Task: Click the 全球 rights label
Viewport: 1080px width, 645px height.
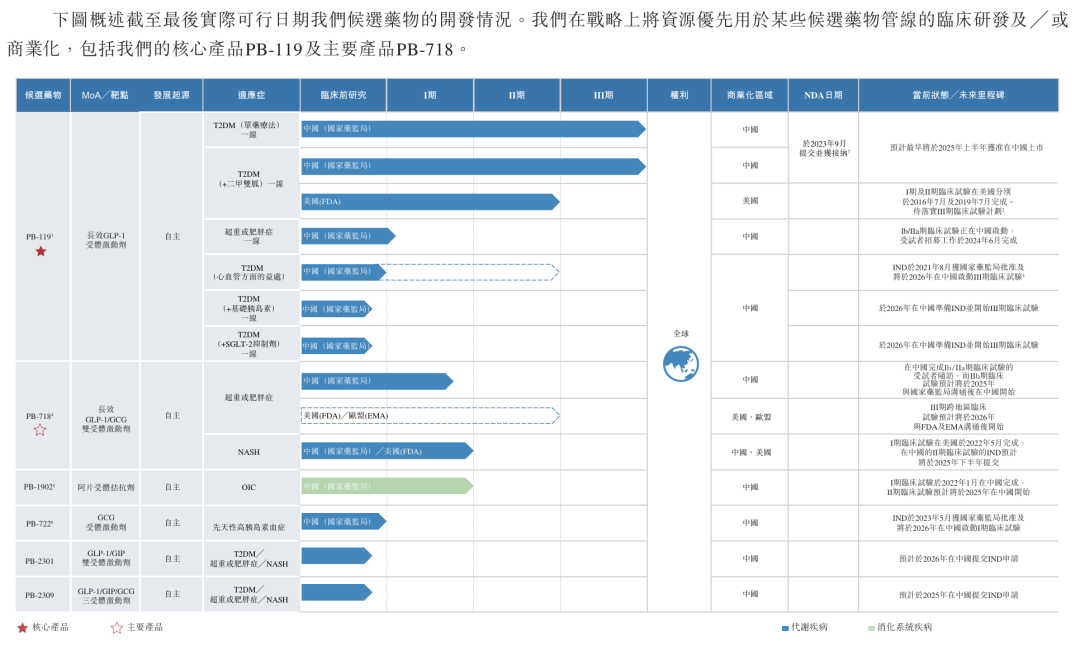Action: 681,334
